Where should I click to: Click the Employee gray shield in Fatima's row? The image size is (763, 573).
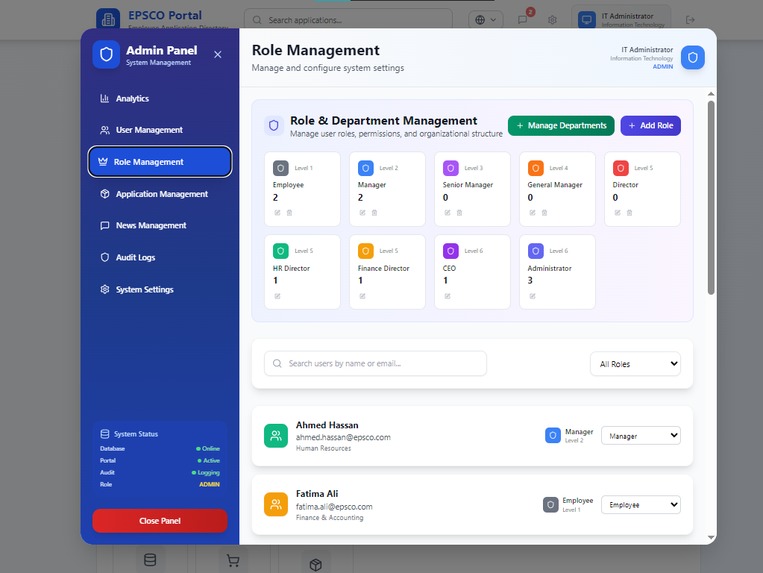pyautogui.click(x=550, y=504)
